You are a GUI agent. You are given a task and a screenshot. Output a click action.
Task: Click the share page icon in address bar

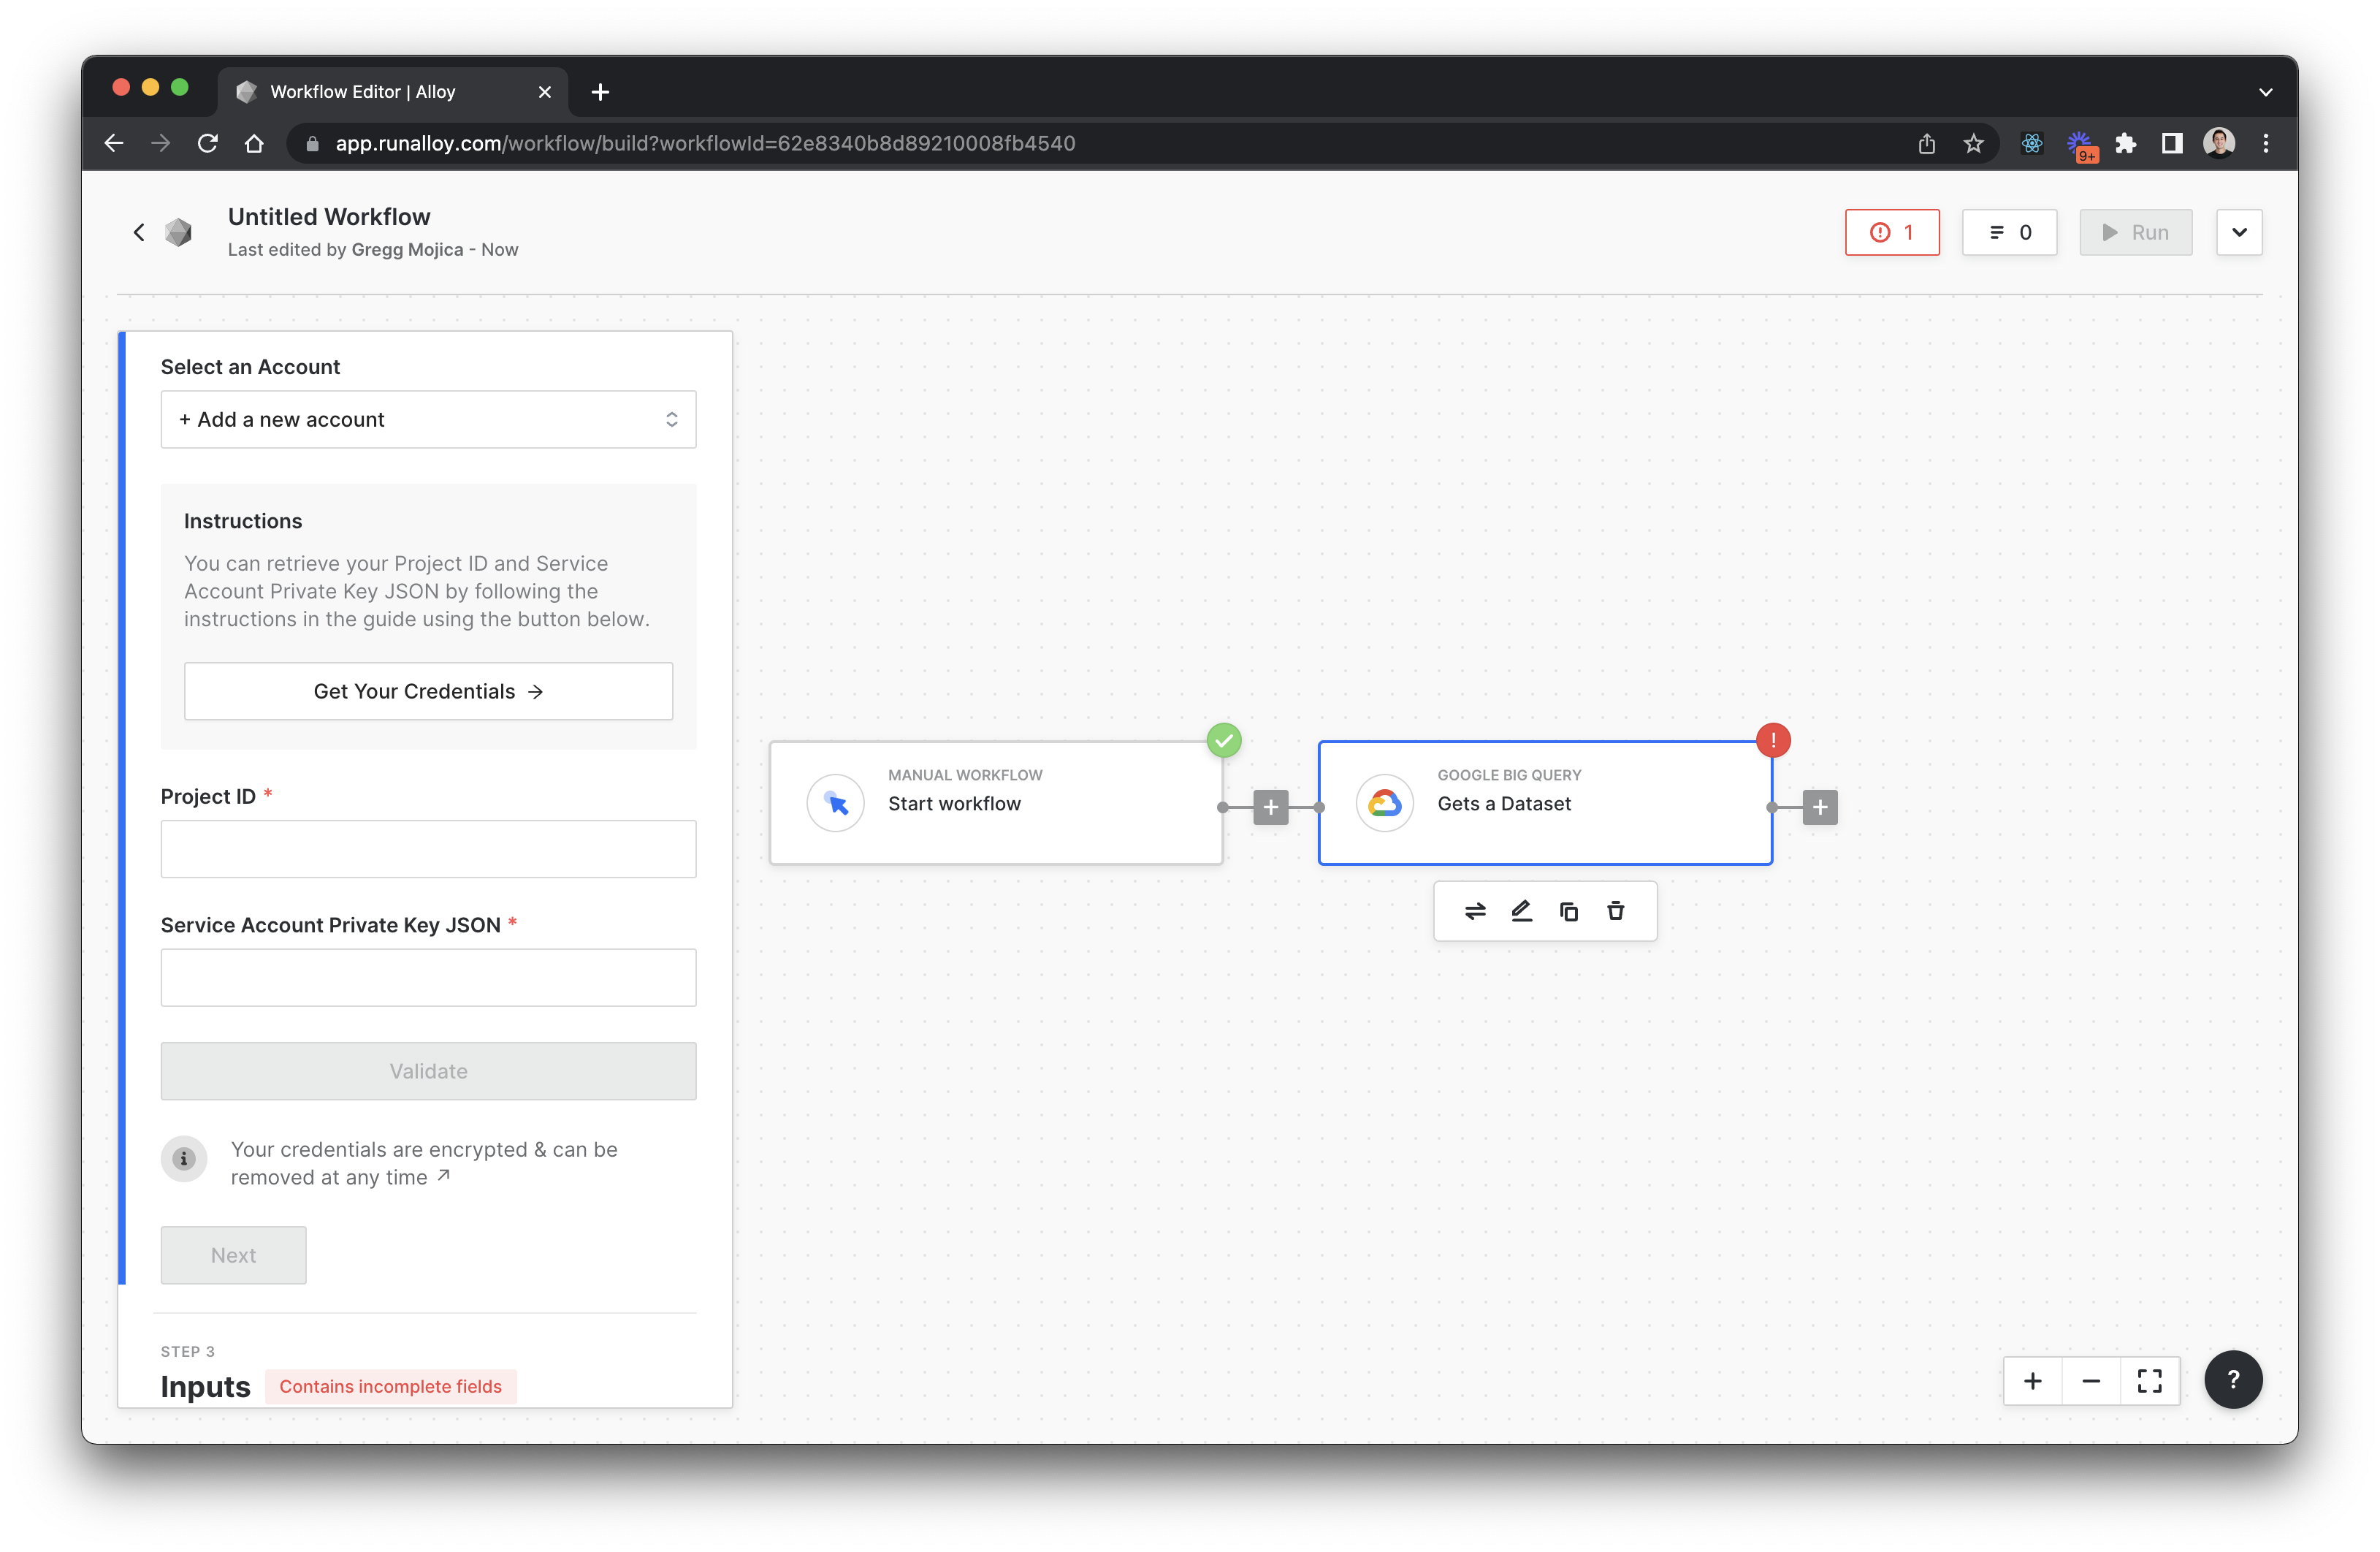[1926, 143]
